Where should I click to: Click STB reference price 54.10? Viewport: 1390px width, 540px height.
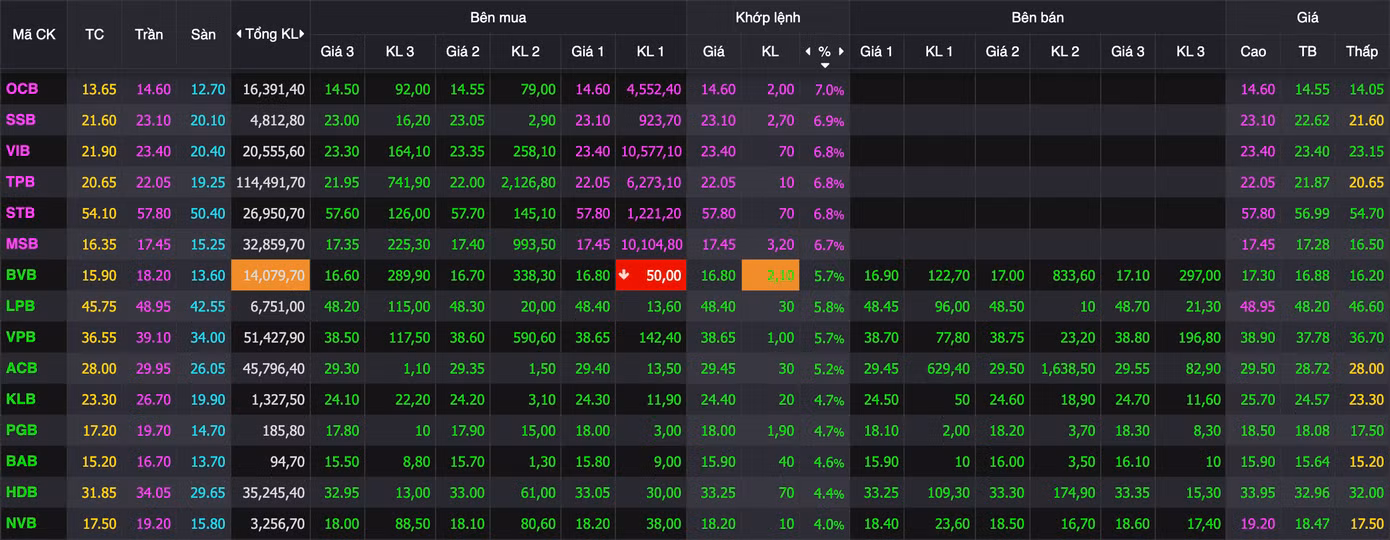pyautogui.click(x=100, y=213)
